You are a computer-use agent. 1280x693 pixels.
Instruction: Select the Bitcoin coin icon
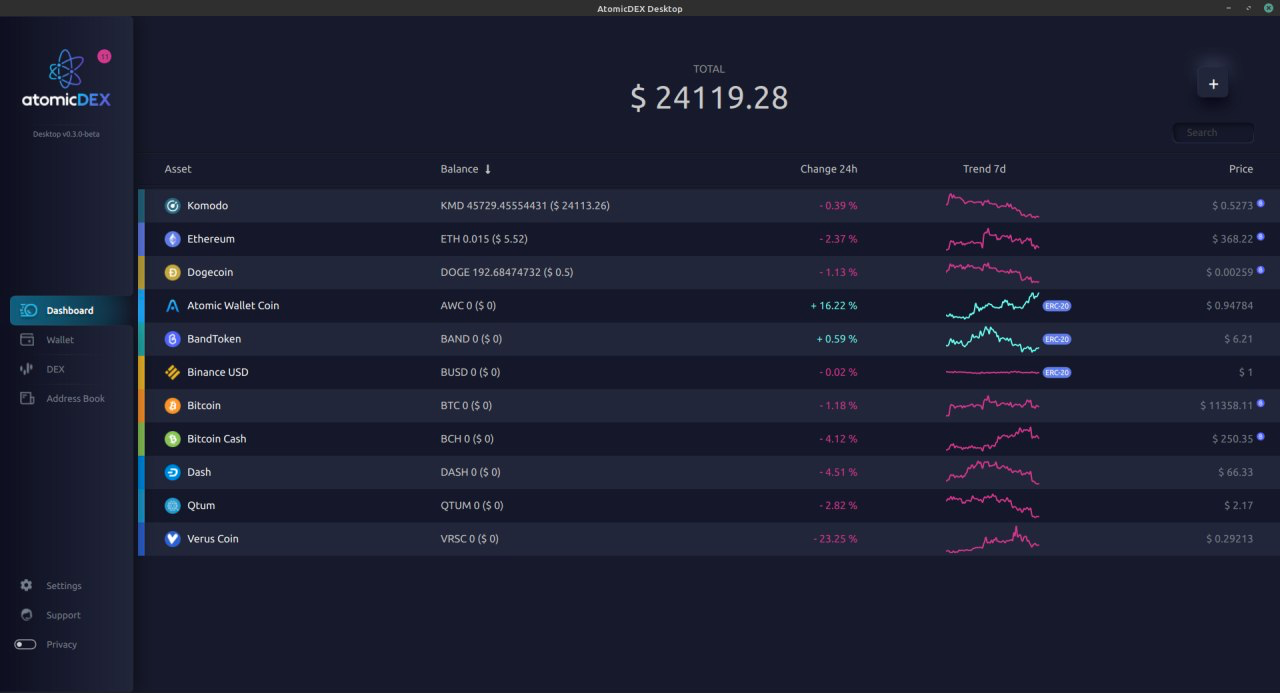(171, 405)
